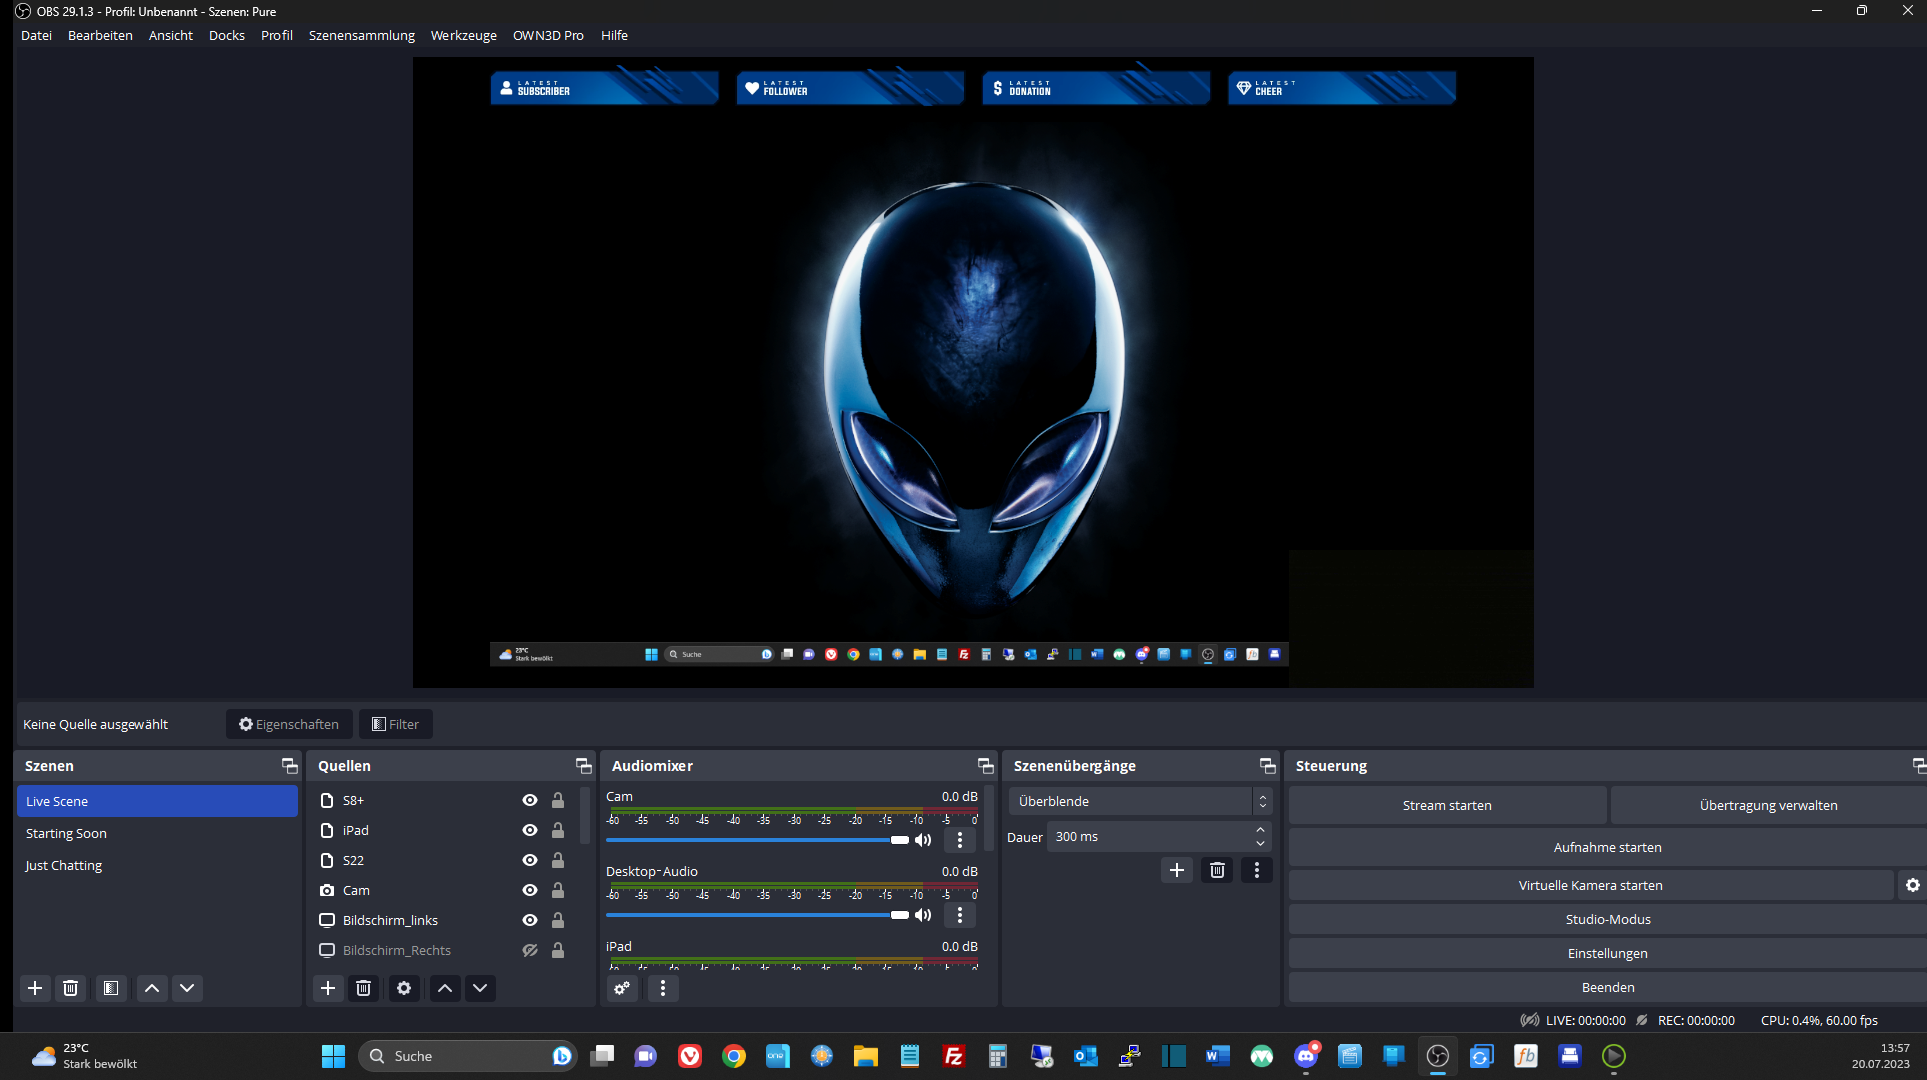Open Cam audio channel options dots
Viewport: 1927px width, 1080px height.
pos(960,840)
